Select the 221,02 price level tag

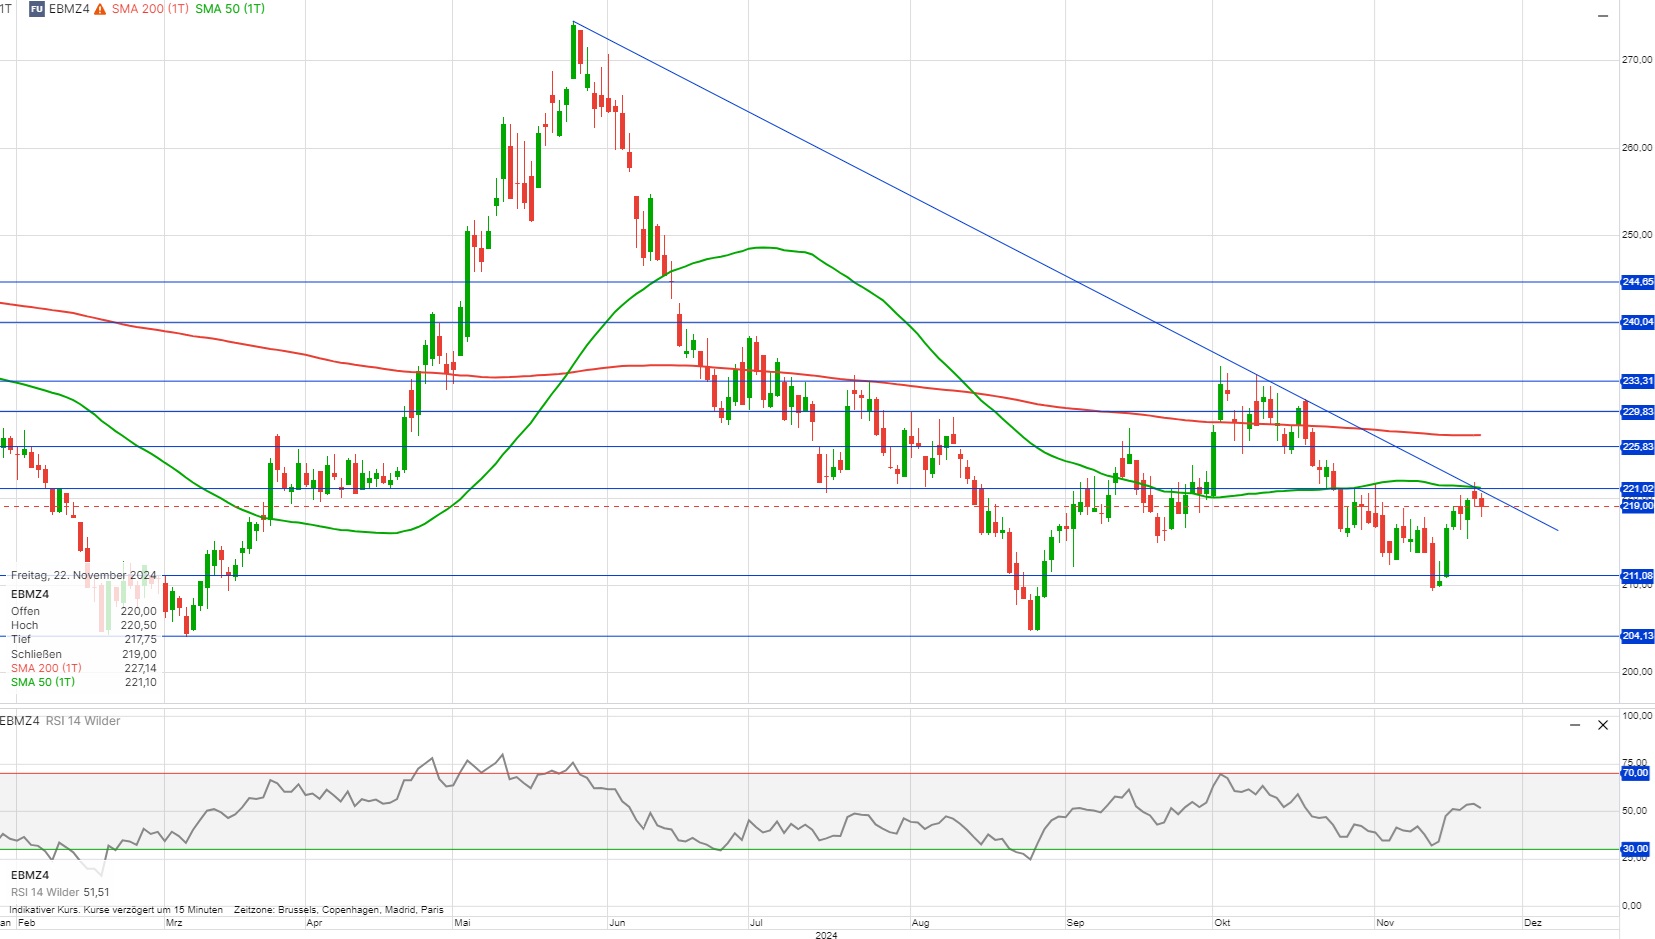click(1637, 489)
